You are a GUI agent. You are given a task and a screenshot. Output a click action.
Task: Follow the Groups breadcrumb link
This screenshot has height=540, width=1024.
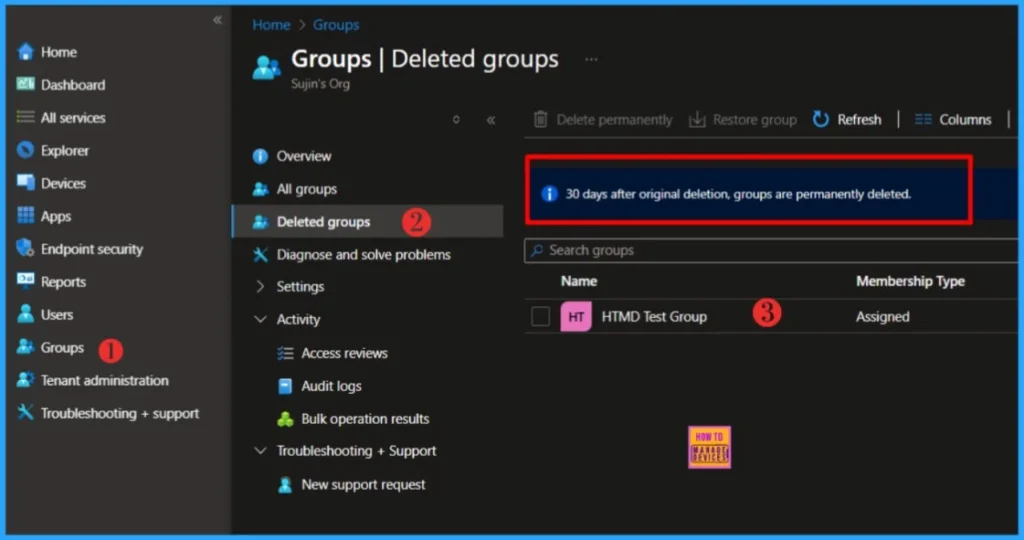point(336,25)
